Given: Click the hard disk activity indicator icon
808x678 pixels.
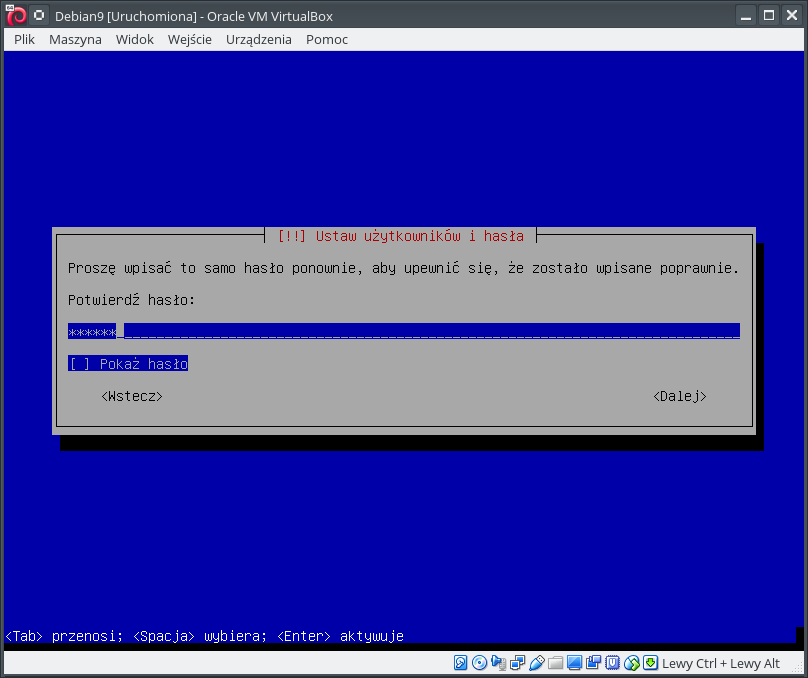Looking at the screenshot, I should (460, 663).
